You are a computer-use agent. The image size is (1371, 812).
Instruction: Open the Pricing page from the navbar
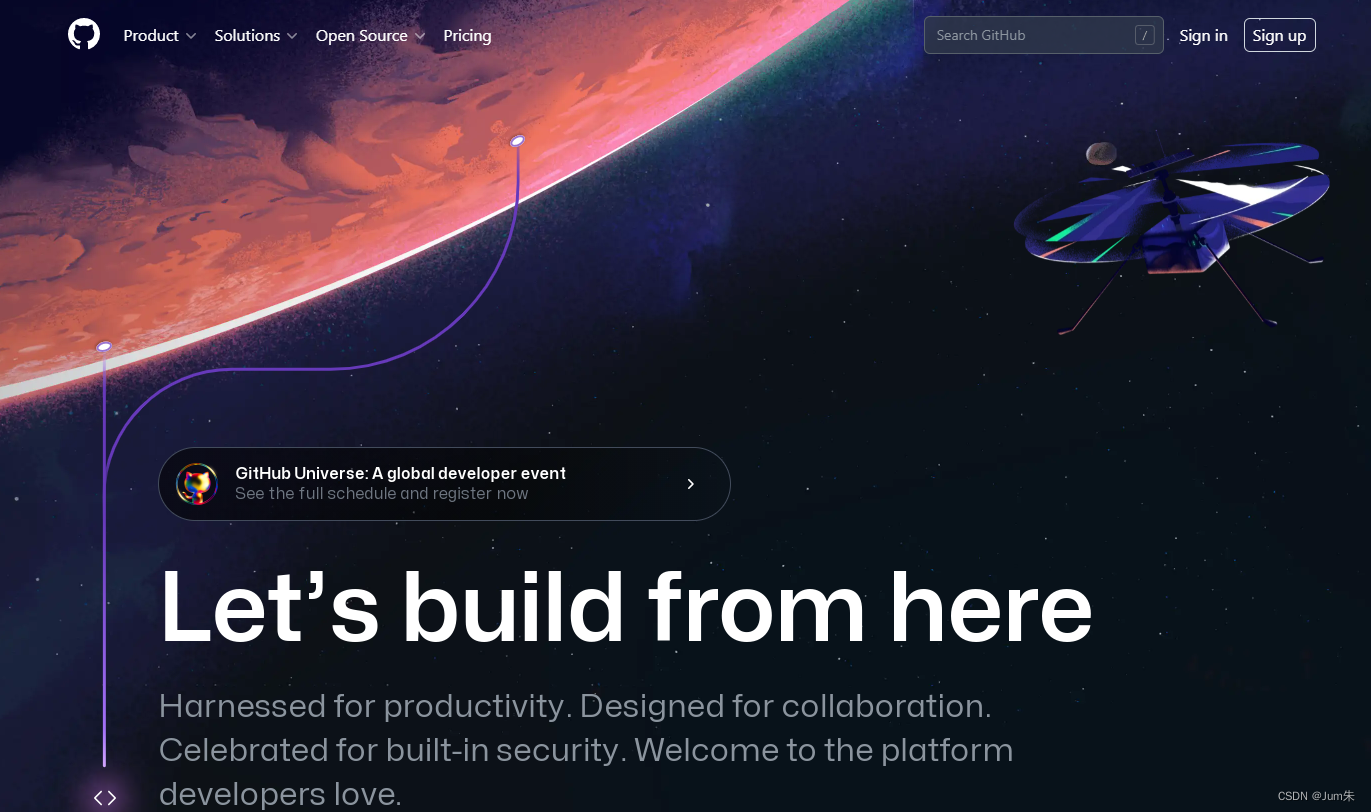click(467, 35)
